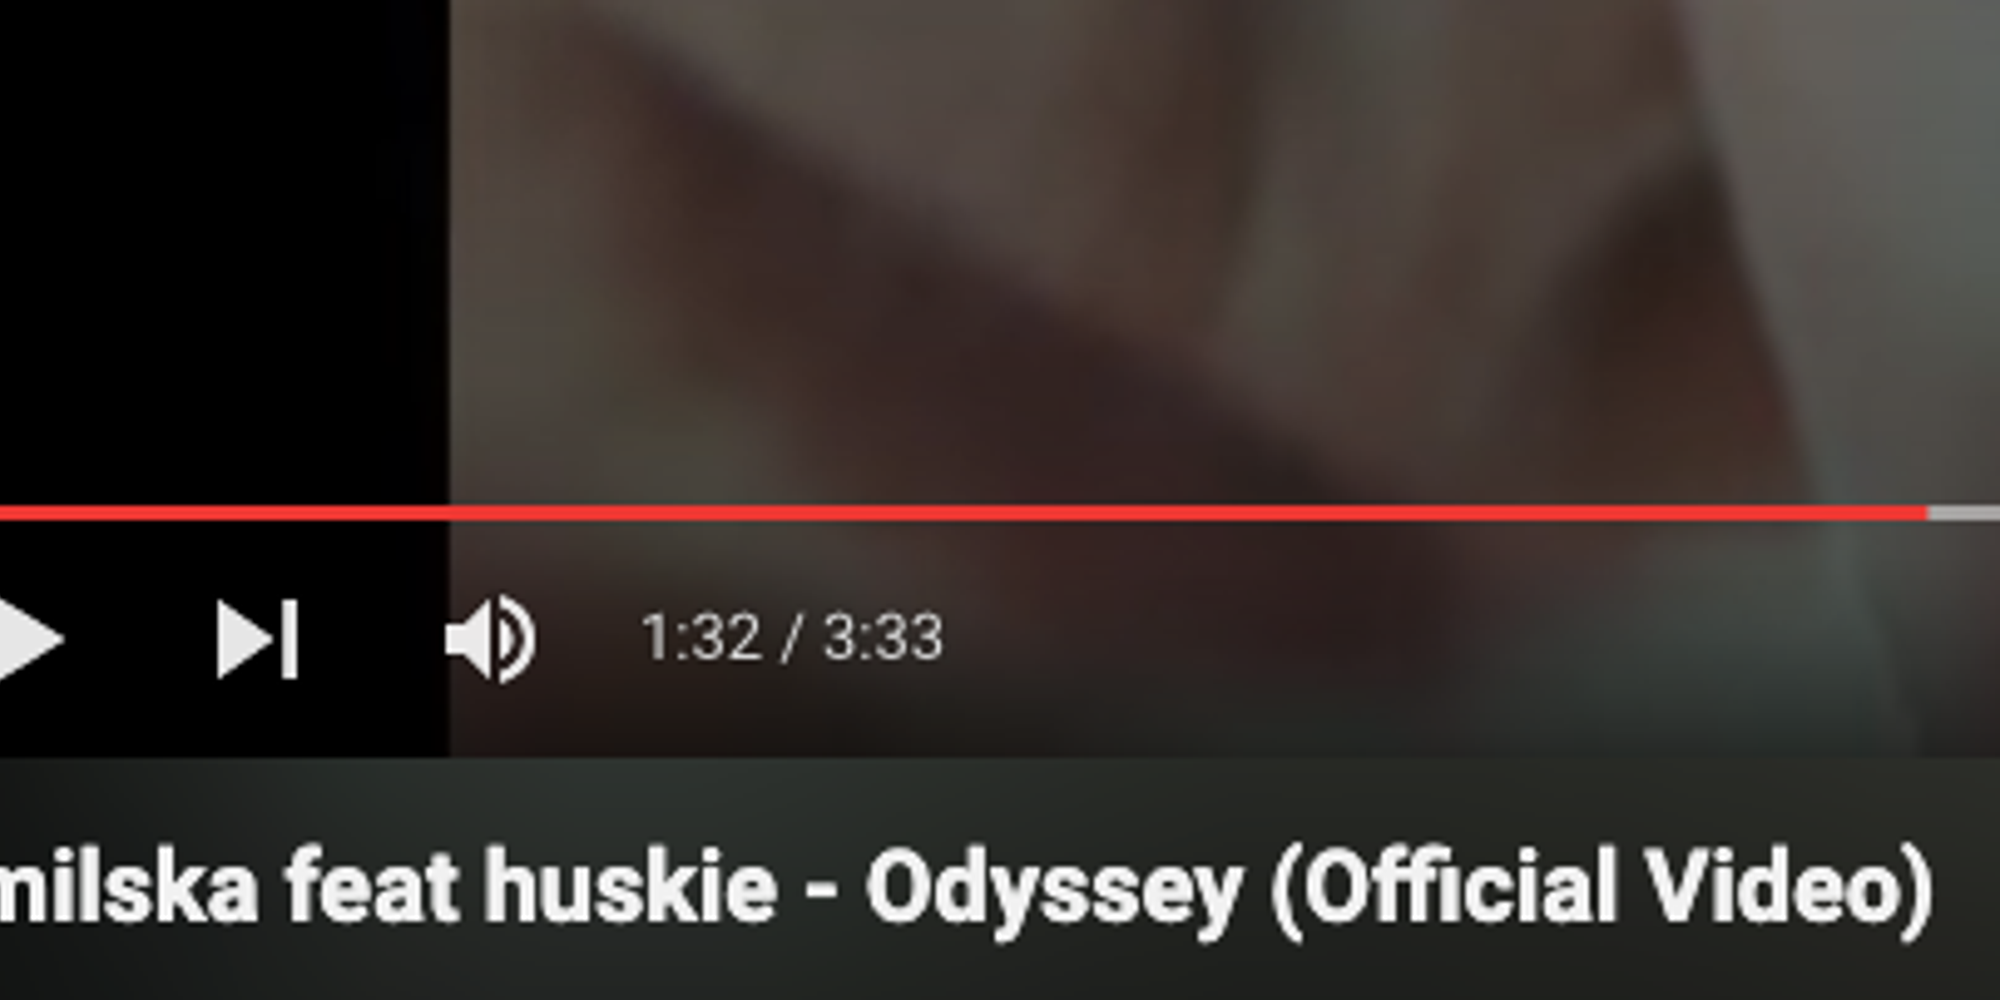Viewport: 2000px width, 1000px height.
Task: Click the 3:33 total duration text
Action: tap(883, 638)
